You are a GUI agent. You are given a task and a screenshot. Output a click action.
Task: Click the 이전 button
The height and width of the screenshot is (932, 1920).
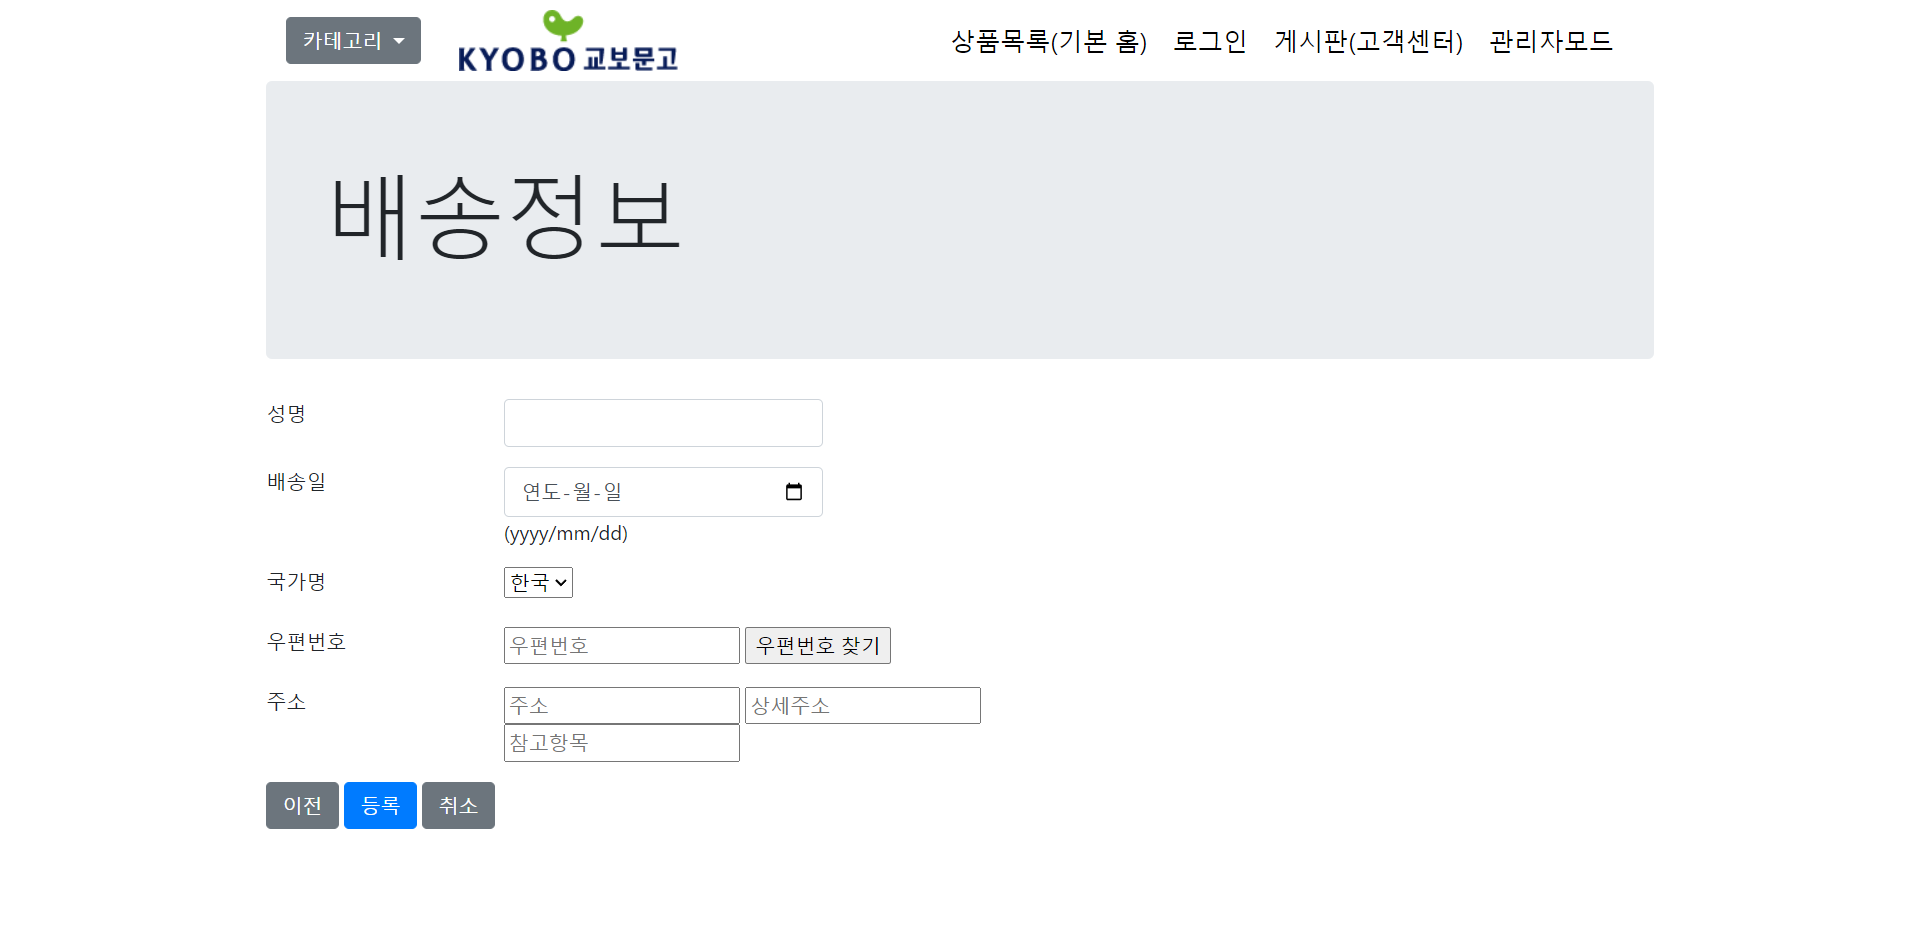pyautogui.click(x=302, y=805)
